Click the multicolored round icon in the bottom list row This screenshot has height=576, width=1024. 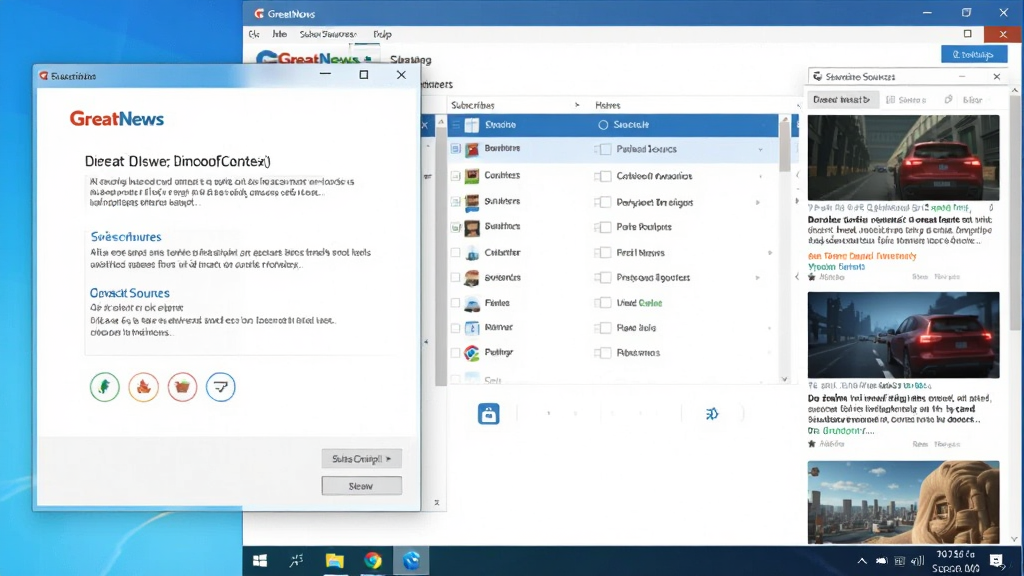[472, 353]
